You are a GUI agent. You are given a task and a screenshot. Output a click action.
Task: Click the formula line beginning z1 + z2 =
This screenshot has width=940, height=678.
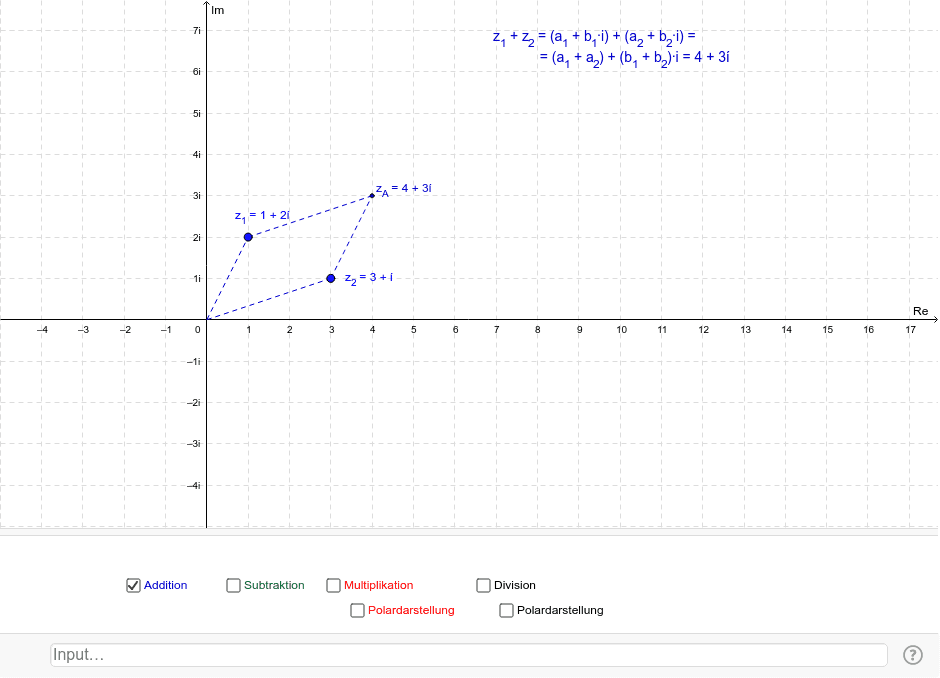594,38
